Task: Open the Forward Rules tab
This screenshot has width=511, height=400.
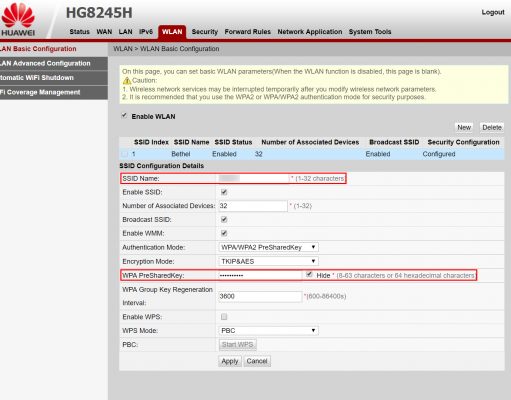Action: click(x=247, y=32)
